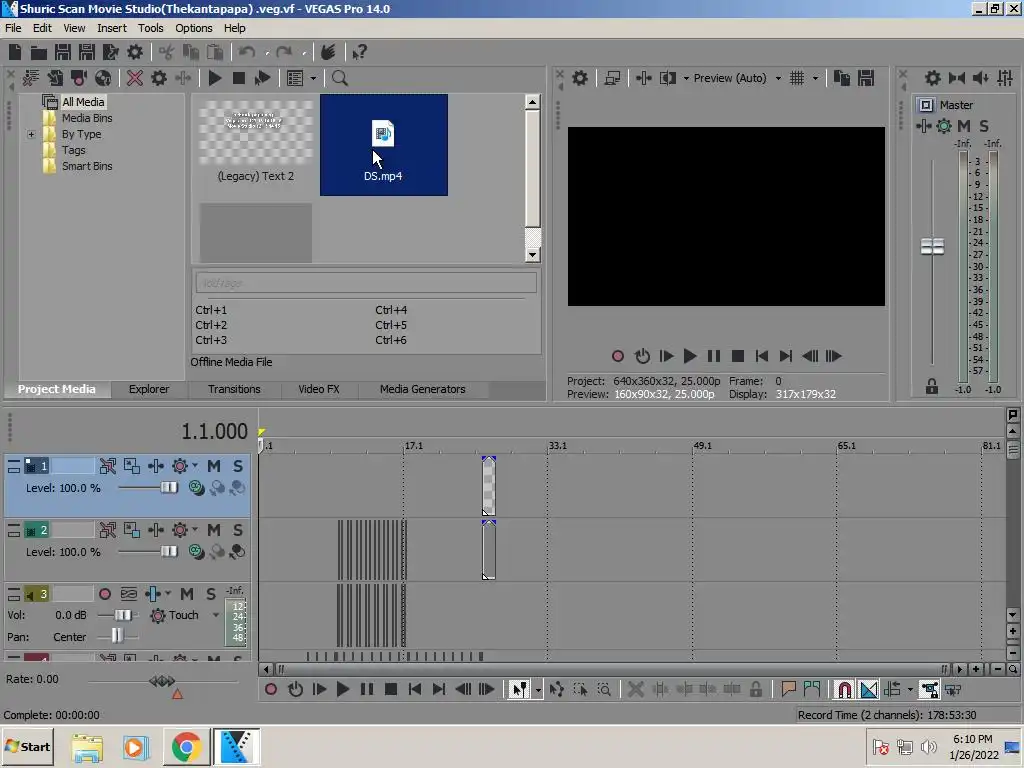Start media preview in Project Media toolbar
The height and width of the screenshot is (768, 1024).
click(214, 78)
